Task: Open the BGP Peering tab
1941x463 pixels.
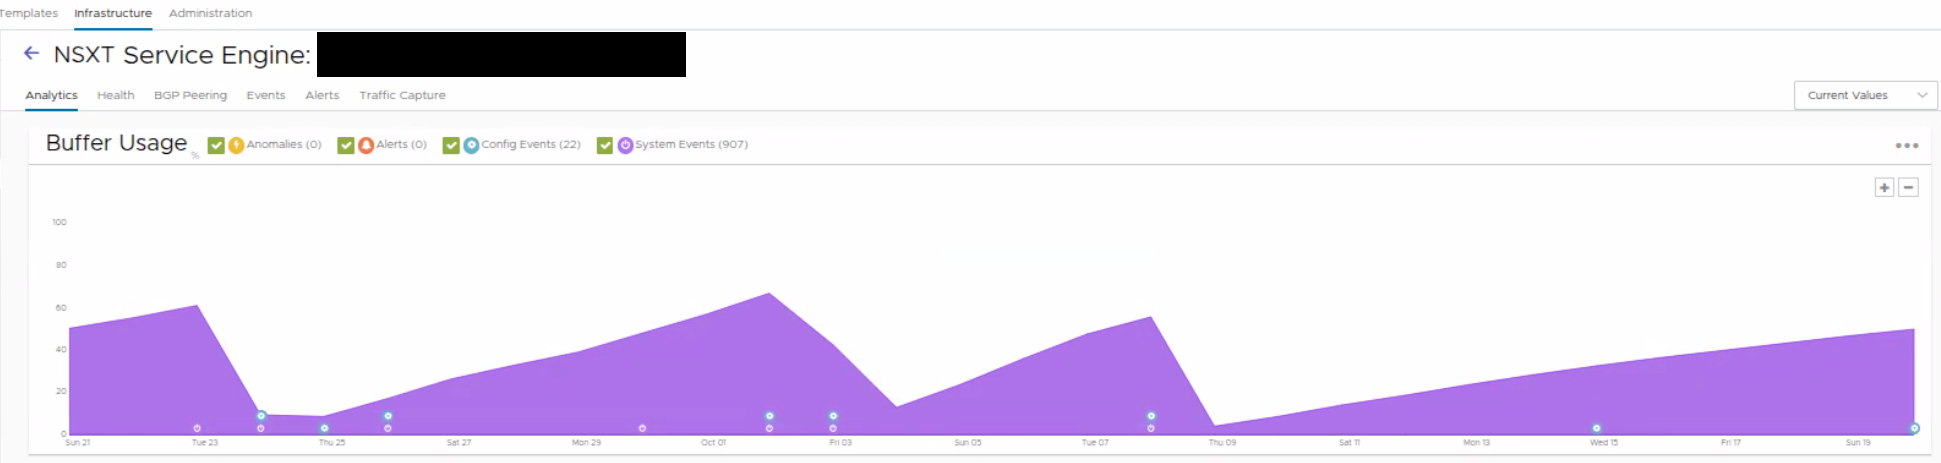Action: pos(190,95)
